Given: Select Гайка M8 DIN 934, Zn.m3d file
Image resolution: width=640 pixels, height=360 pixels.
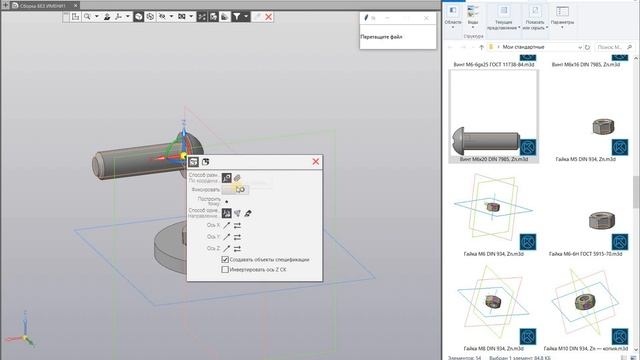Looking at the screenshot, I should pyautogui.click(x=494, y=308).
